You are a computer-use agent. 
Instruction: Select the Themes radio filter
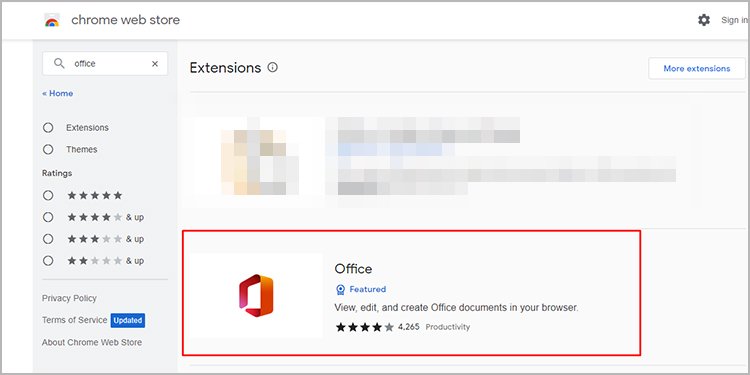point(48,149)
